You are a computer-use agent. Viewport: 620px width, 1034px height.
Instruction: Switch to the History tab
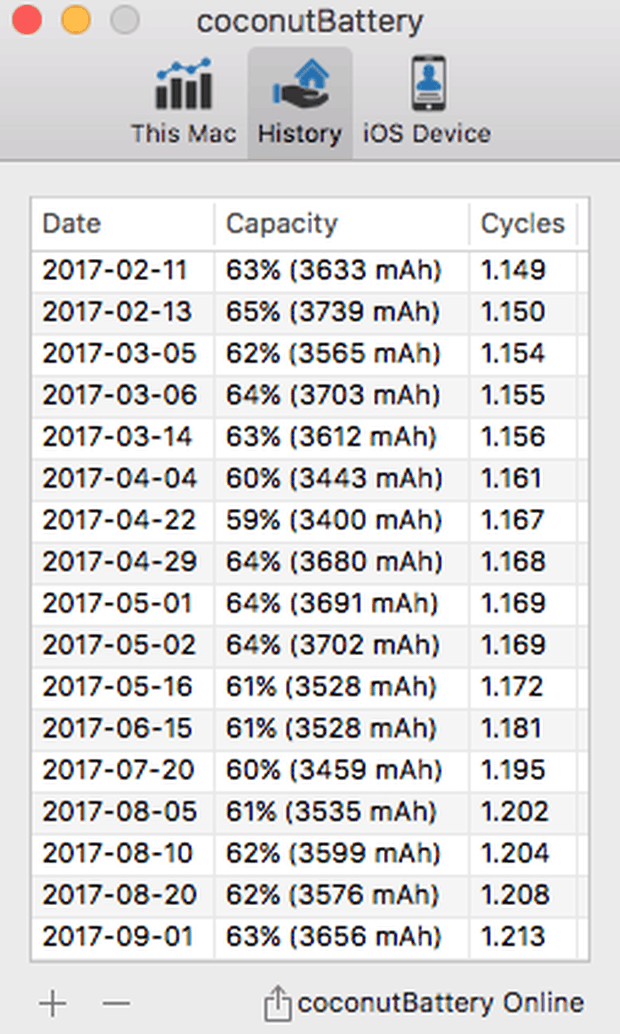coord(299,101)
